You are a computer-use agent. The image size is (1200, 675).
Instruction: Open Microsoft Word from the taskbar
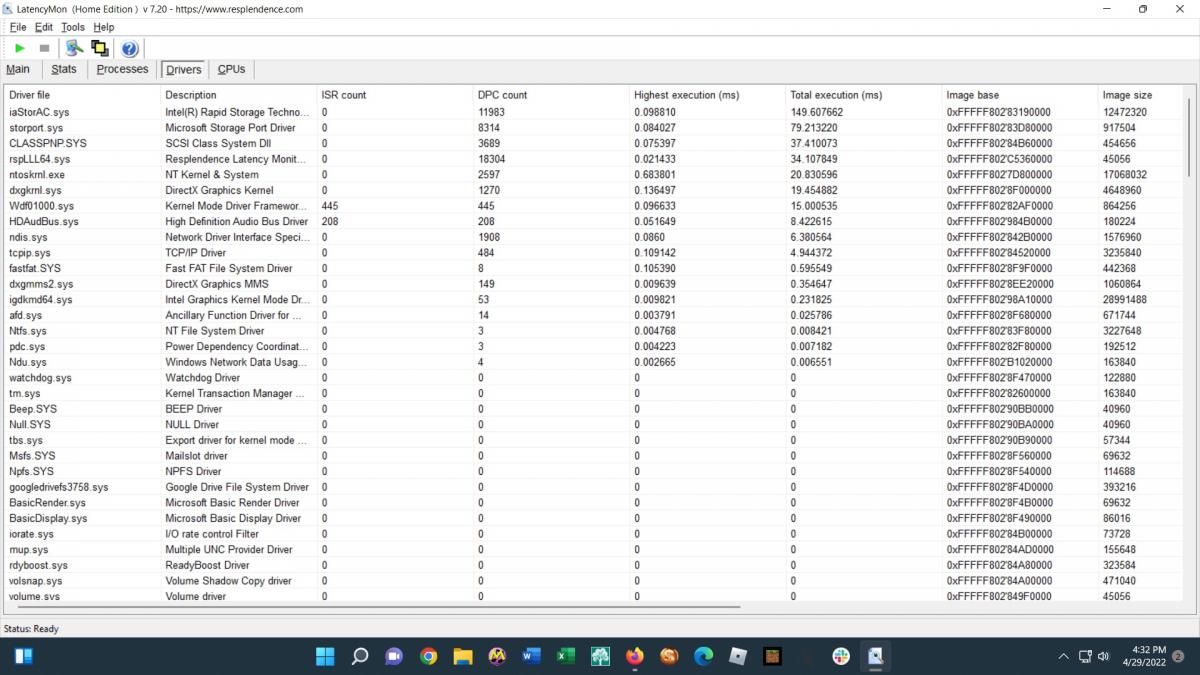531,656
